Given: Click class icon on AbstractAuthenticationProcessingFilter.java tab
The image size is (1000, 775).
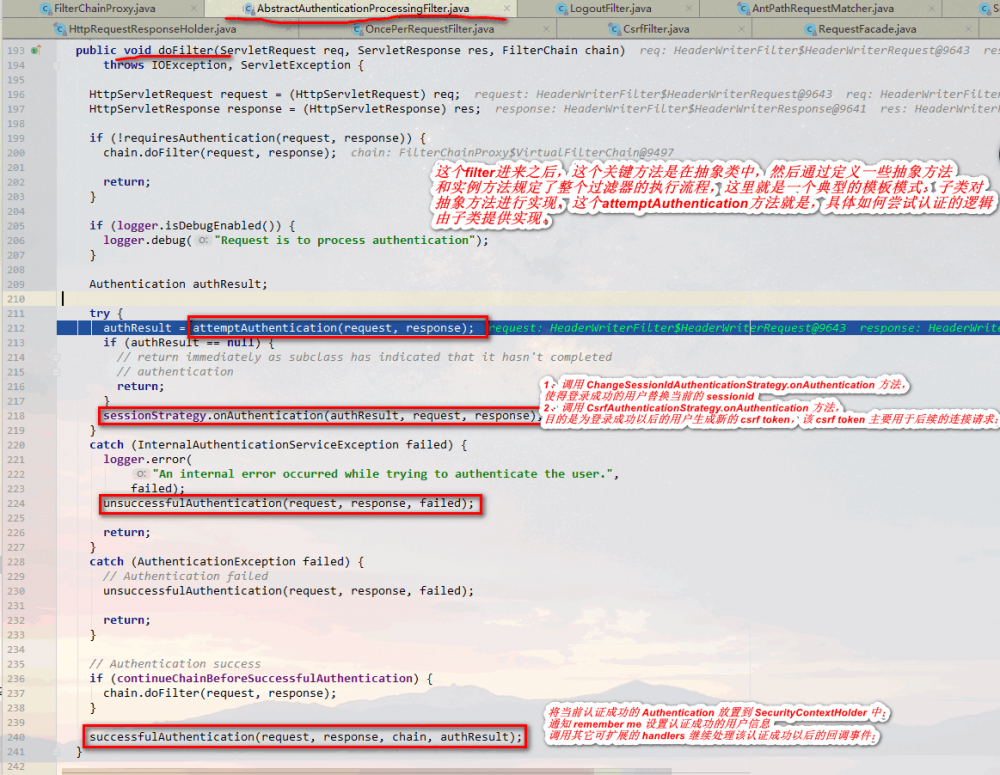Looking at the screenshot, I should 249,9.
